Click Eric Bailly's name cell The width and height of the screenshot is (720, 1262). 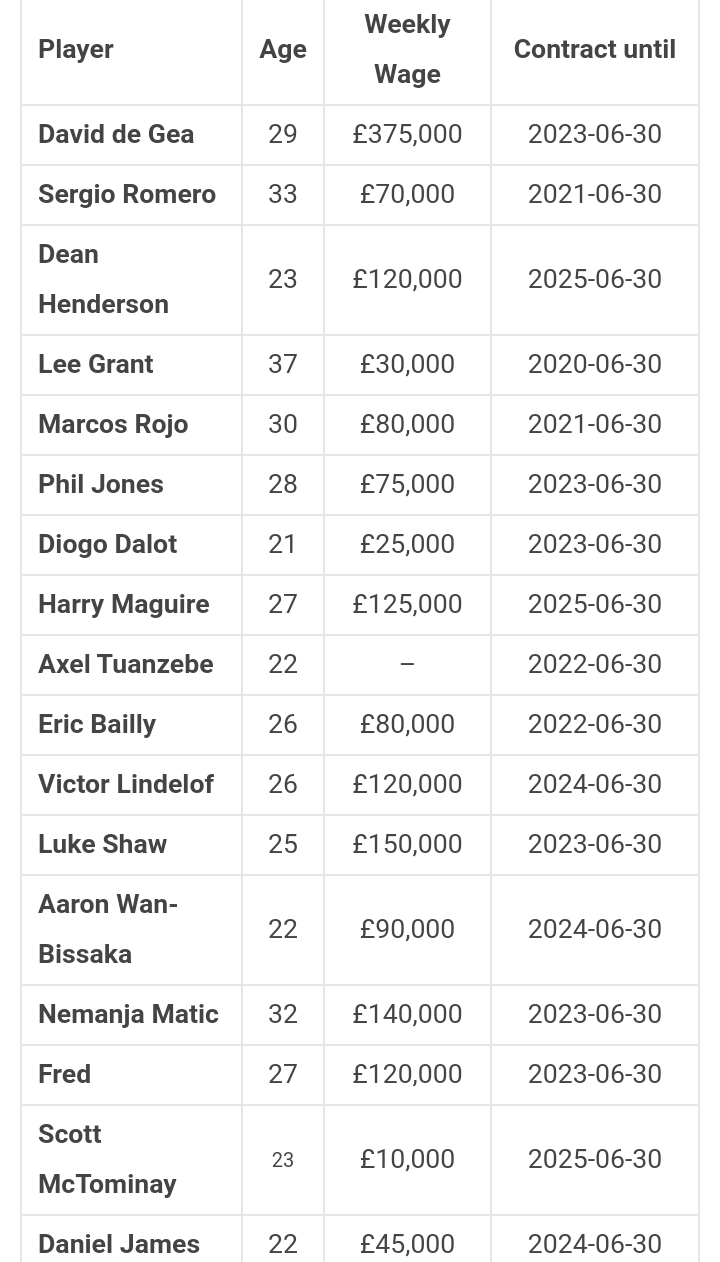[x=97, y=724]
